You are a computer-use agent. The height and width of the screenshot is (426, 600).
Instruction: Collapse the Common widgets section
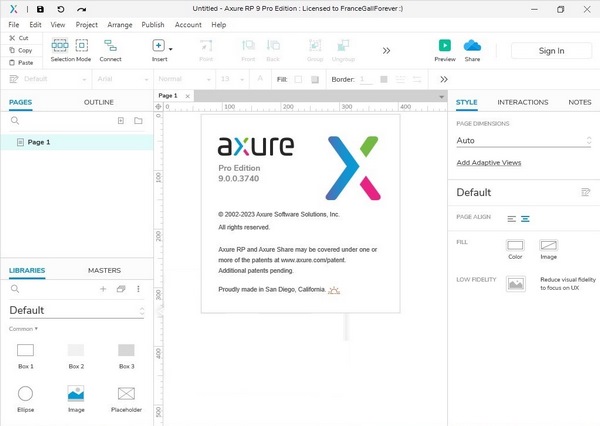coord(23,329)
